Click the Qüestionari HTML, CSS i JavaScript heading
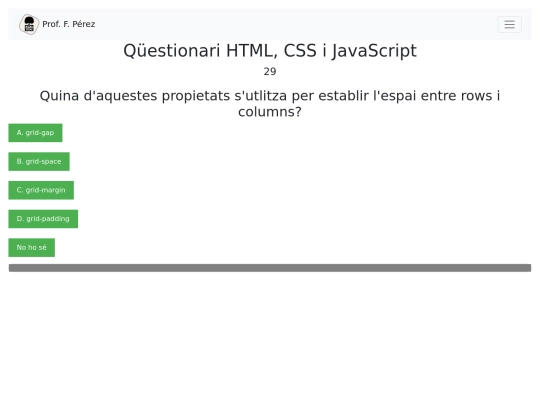This screenshot has height=405, width=540. (x=270, y=51)
